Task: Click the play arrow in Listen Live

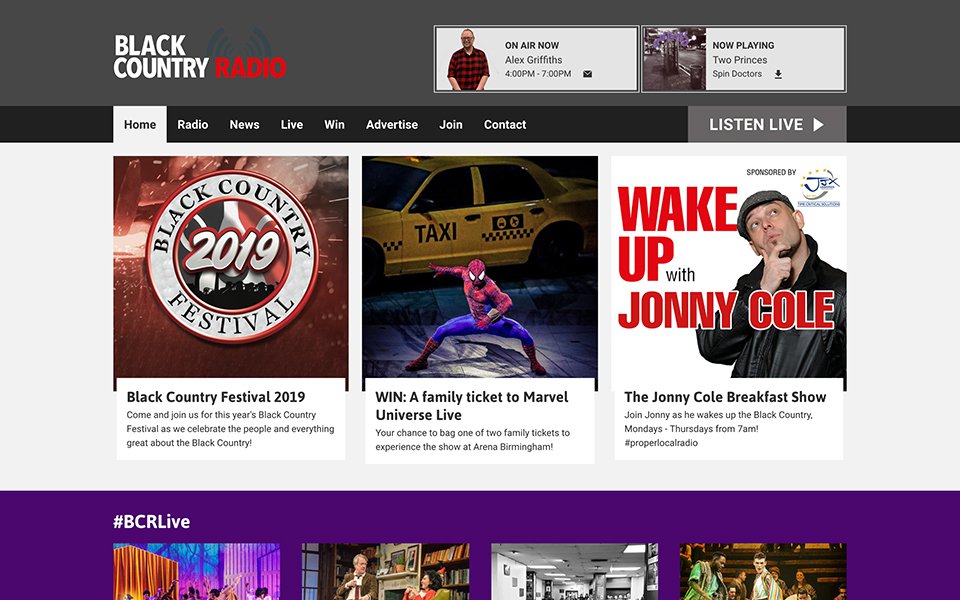Action: (819, 125)
